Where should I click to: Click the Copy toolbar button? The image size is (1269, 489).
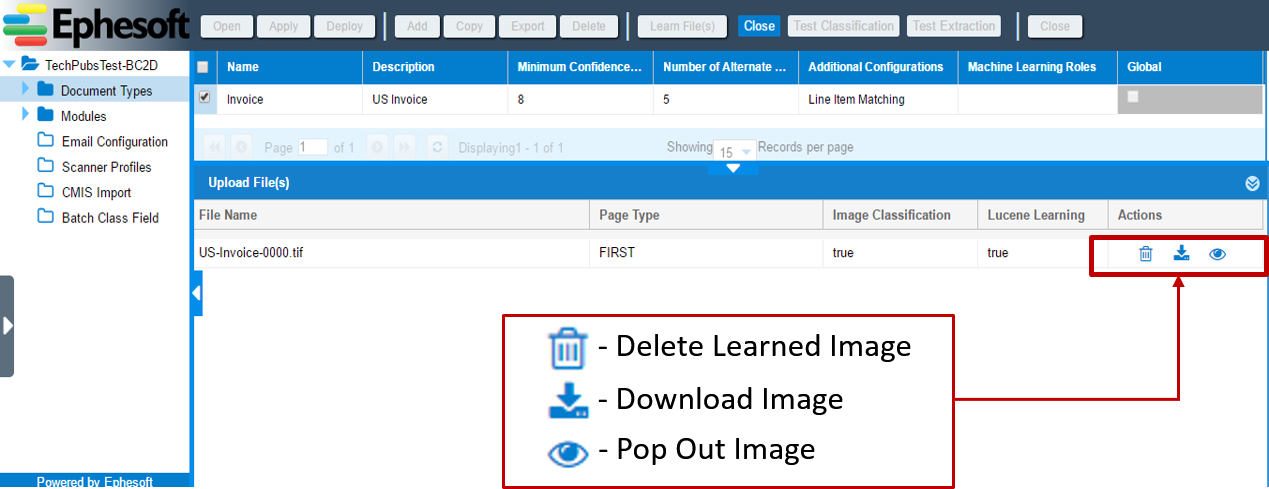tap(469, 26)
